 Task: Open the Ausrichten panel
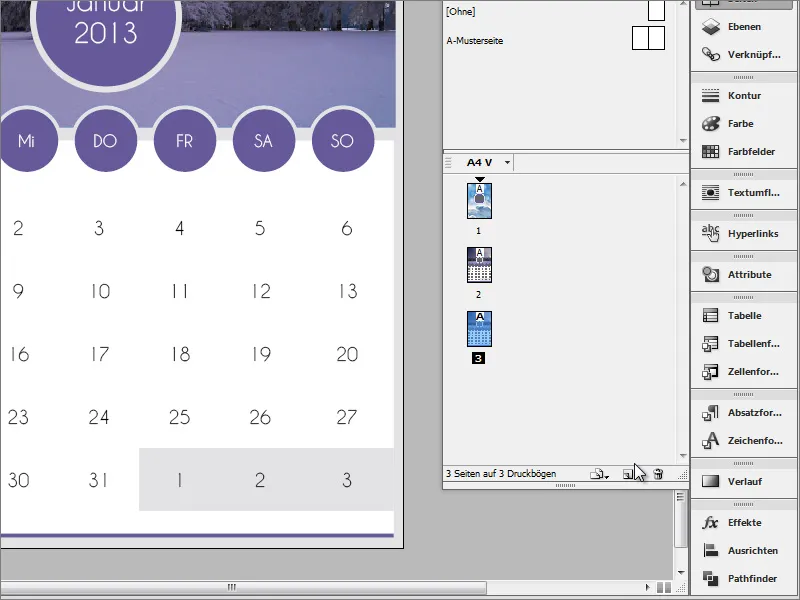tap(743, 551)
